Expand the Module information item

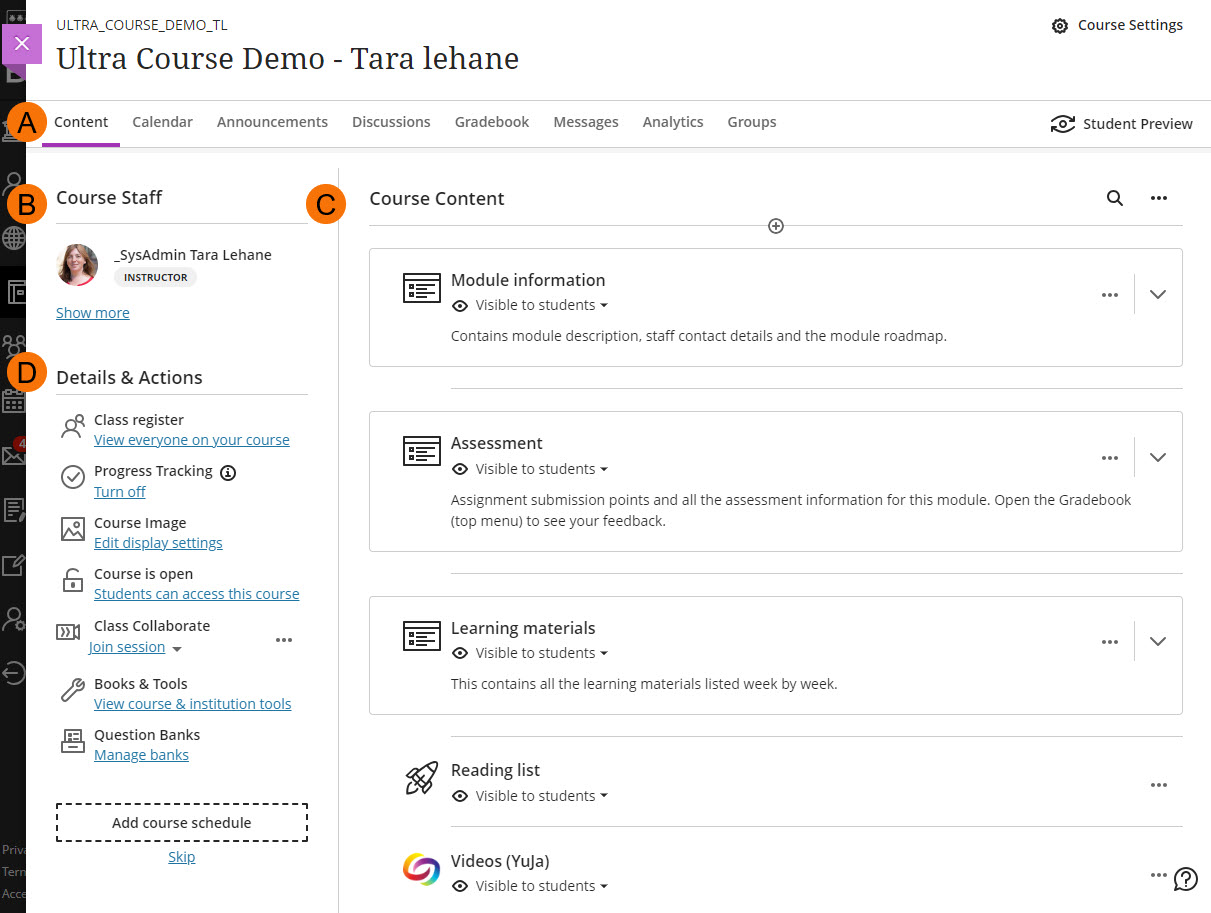(1157, 294)
